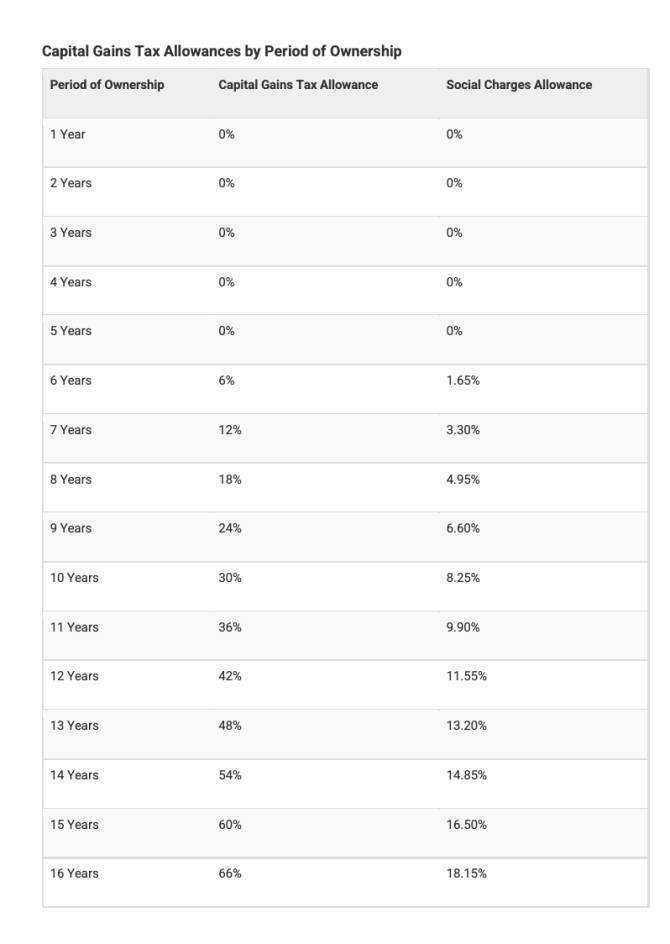This screenshot has height=944, width=670.
Task: Click the Period of Ownership column header
Action: [x=107, y=85]
